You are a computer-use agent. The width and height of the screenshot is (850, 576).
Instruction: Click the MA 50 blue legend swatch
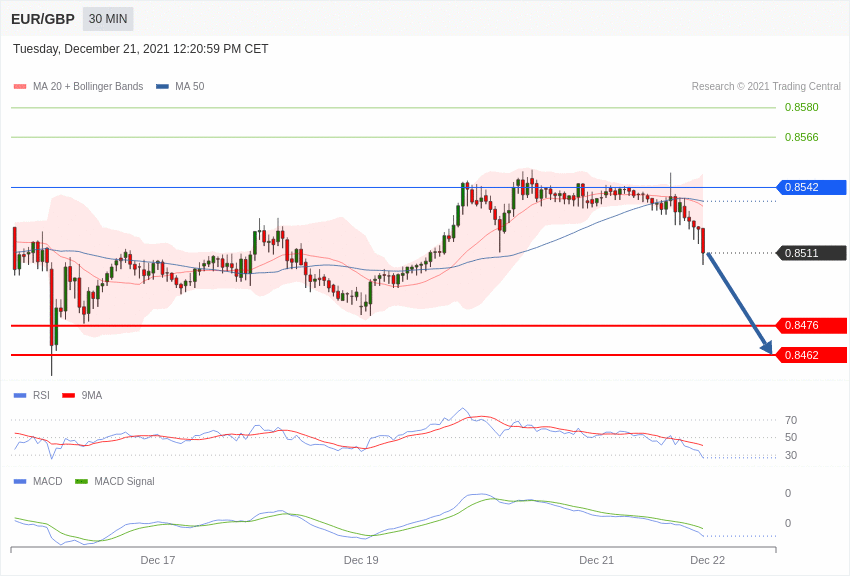pos(162,87)
